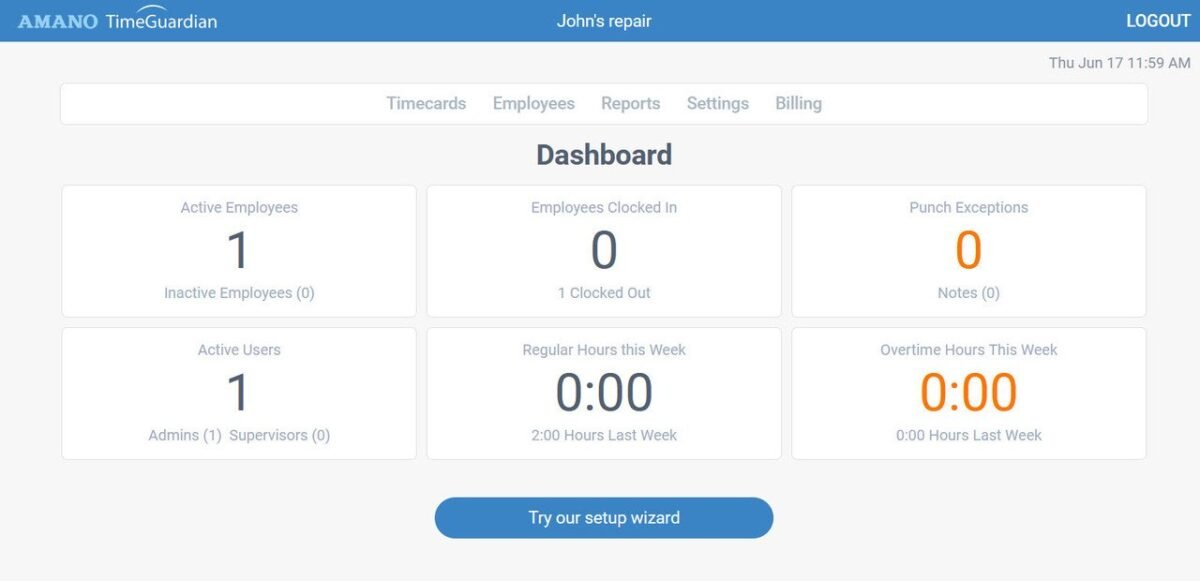Image resolution: width=1200 pixels, height=581 pixels.
Task: Open the Billing page
Action: pyautogui.click(x=798, y=104)
